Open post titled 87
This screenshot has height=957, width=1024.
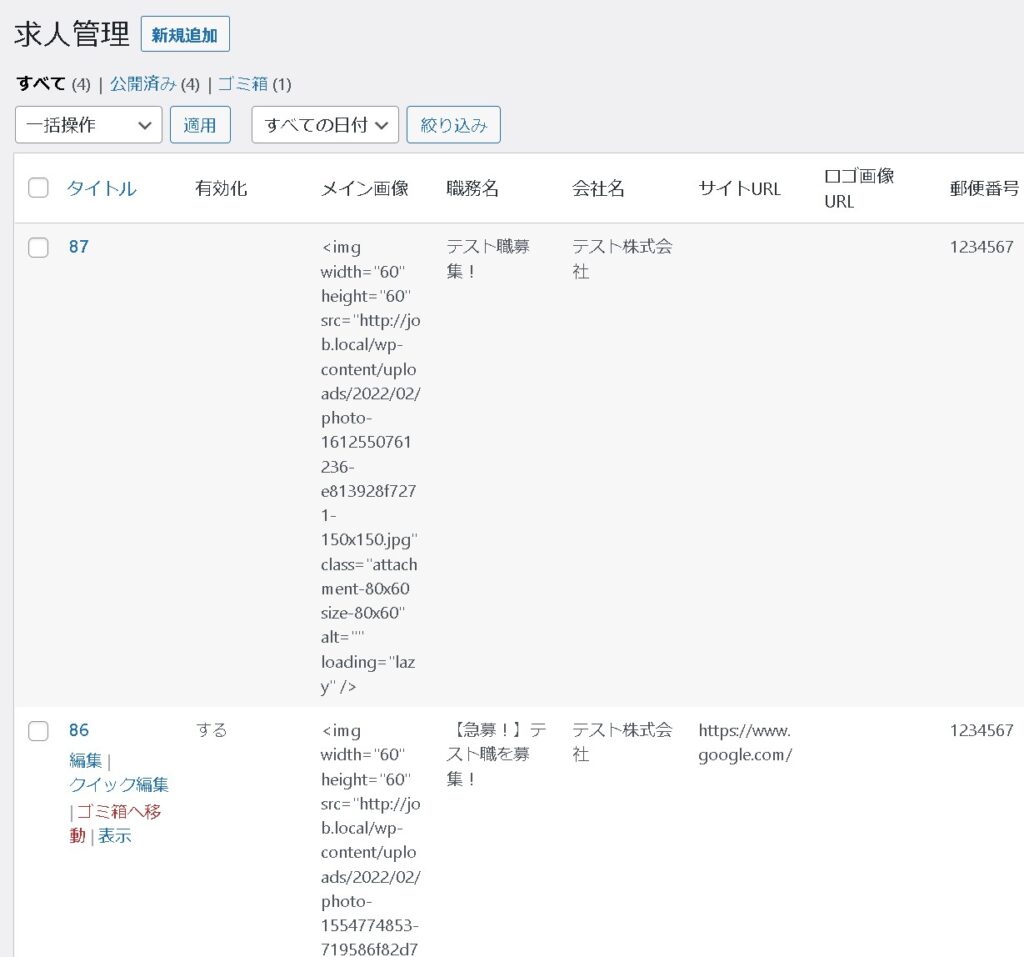pos(78,247)
